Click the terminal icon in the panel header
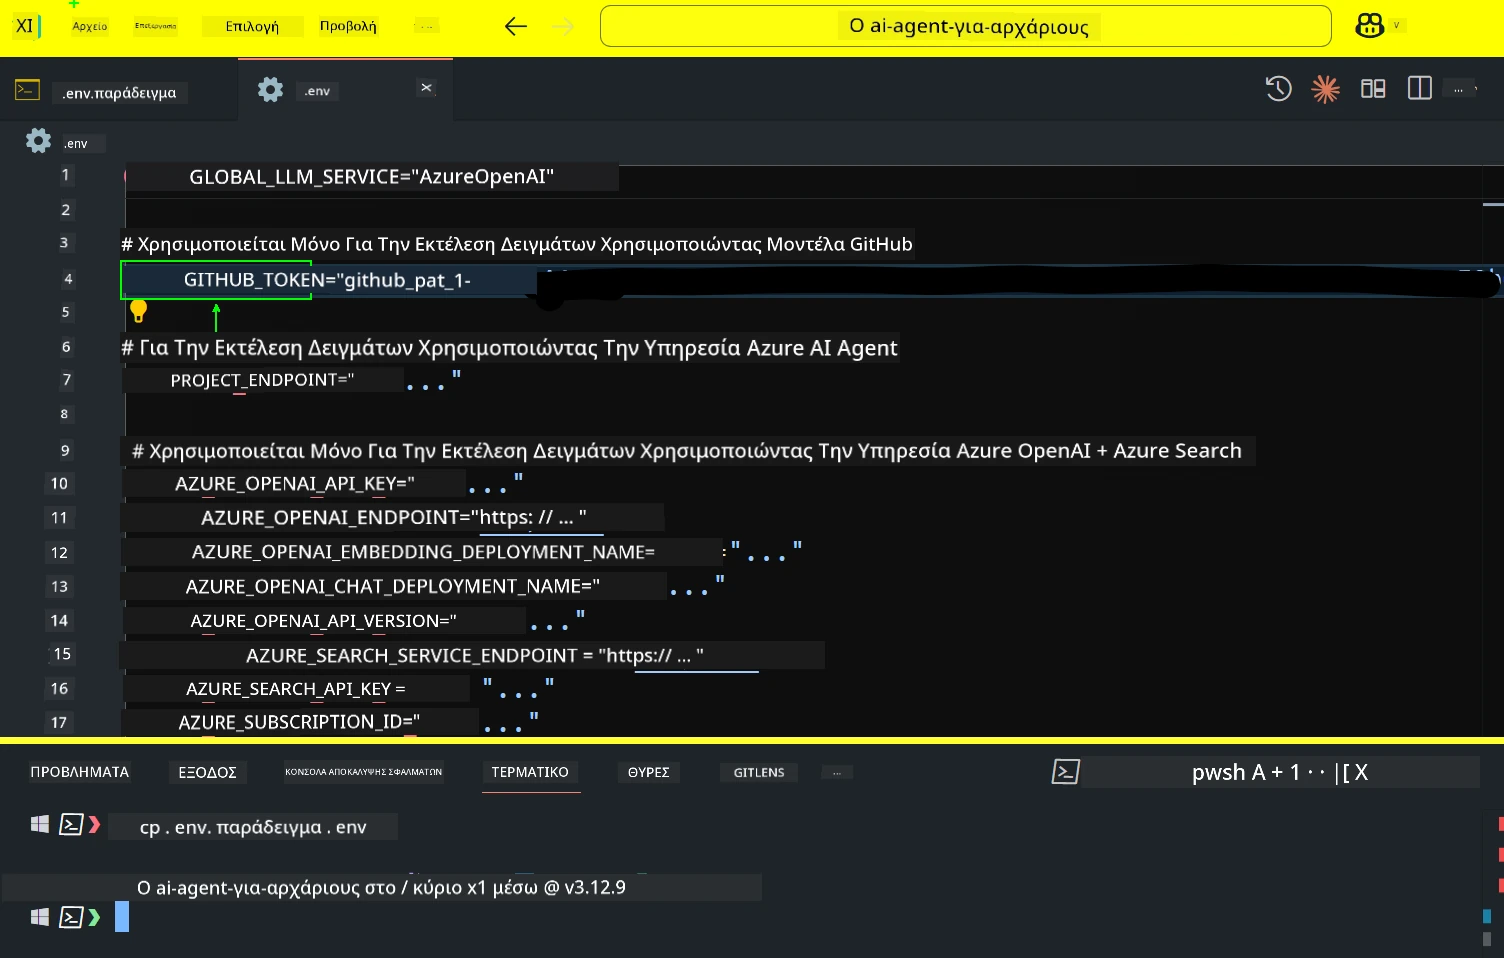This screenshot has height=958, width=1504. click(x=1065, y=771)
